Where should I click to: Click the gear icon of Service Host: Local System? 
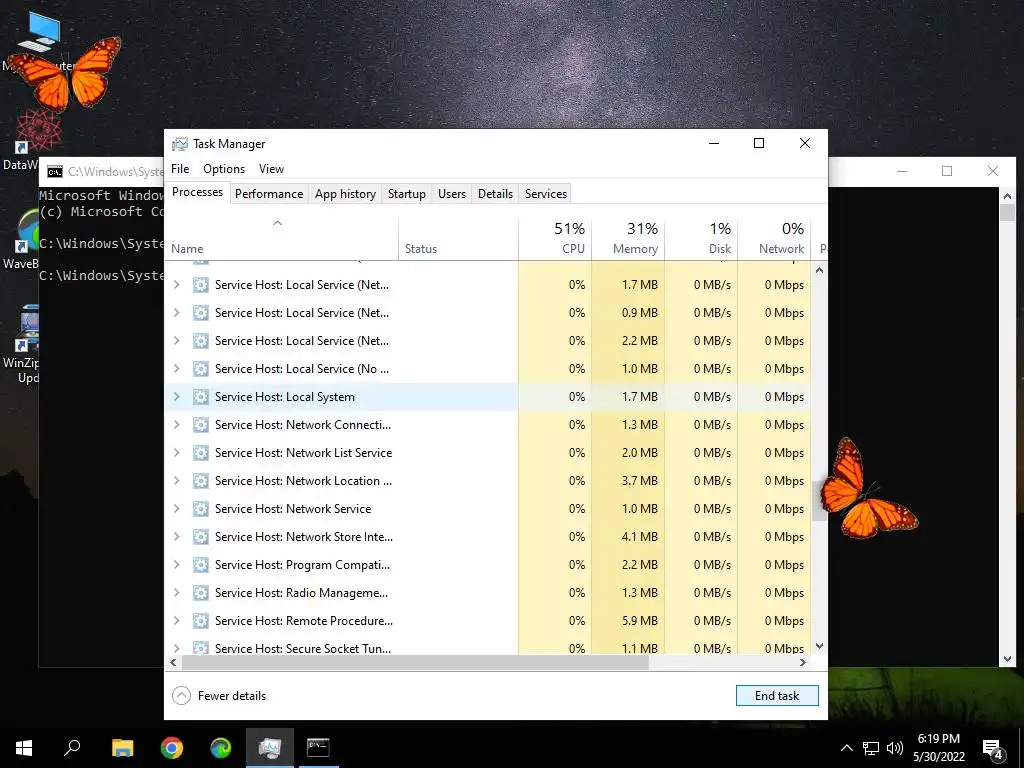click(x=200, y=396)
